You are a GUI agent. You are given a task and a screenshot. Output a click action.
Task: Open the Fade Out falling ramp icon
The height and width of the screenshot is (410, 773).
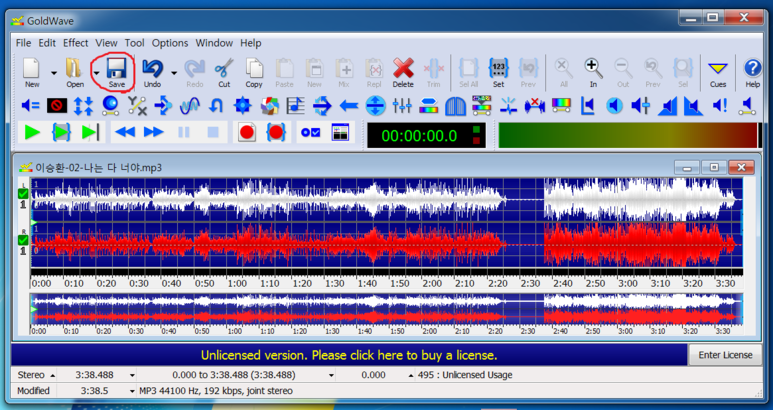coord(694,105)
